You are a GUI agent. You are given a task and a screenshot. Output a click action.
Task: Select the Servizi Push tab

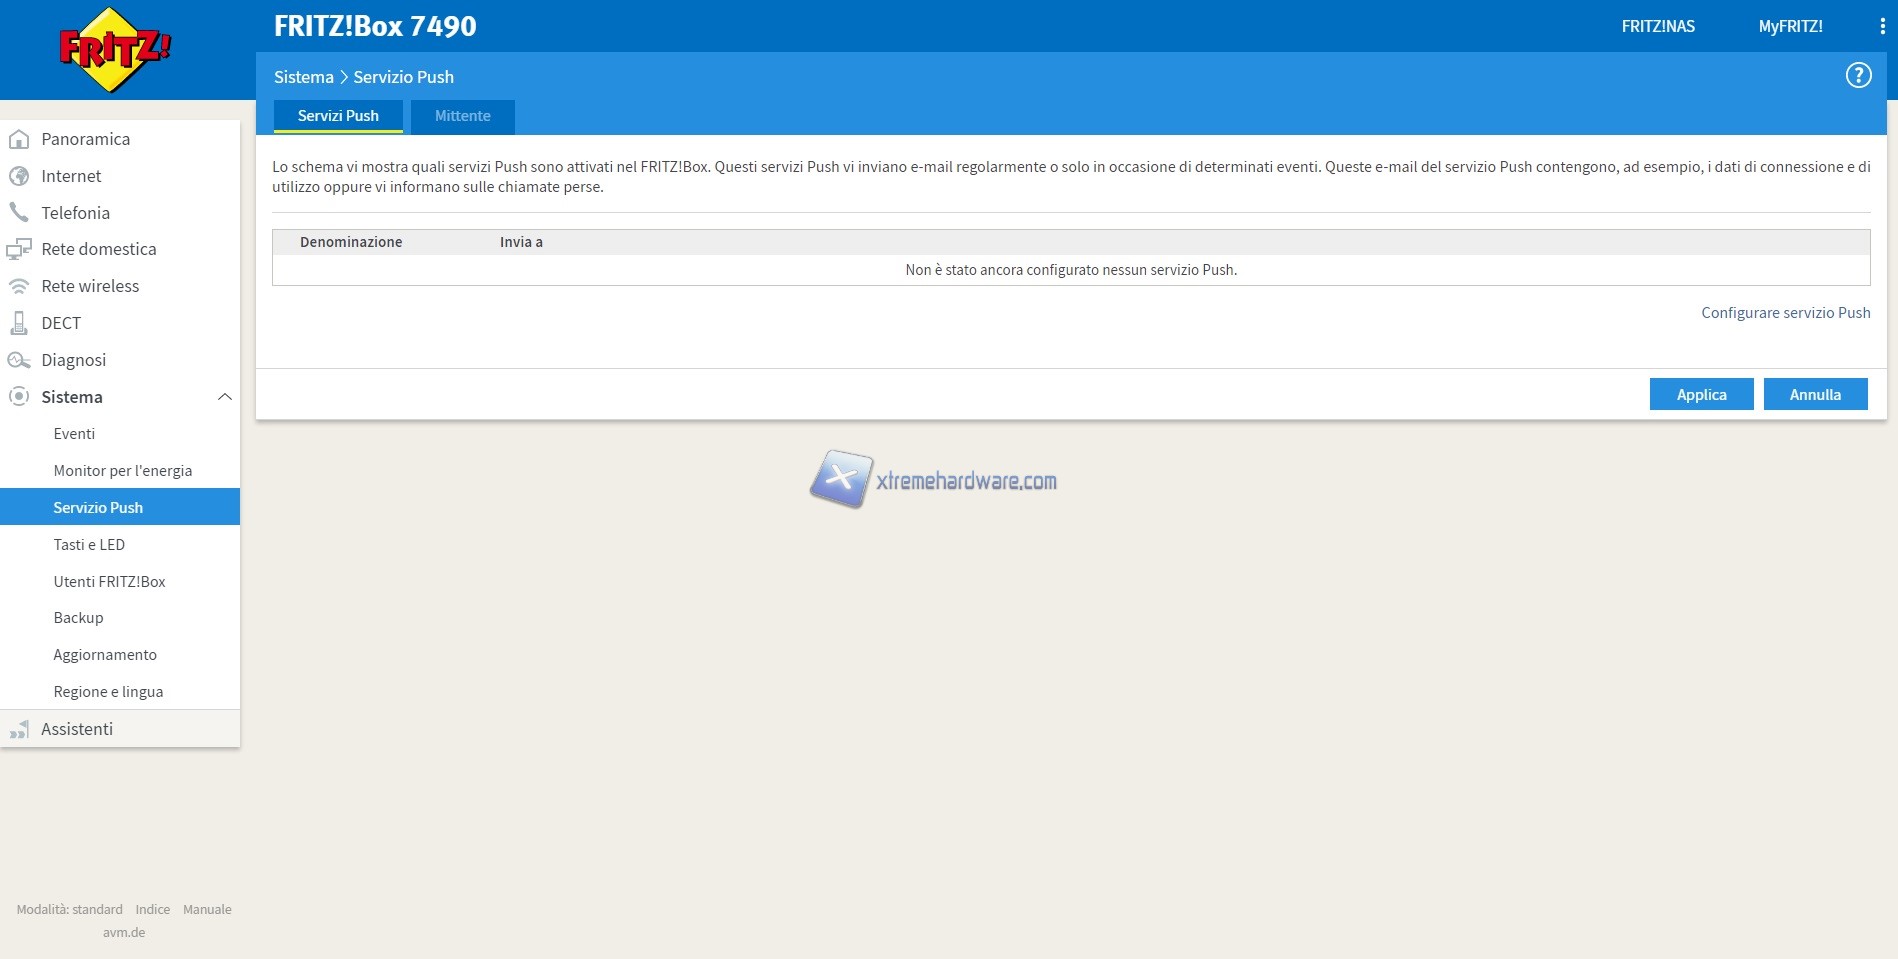[338, 116]
